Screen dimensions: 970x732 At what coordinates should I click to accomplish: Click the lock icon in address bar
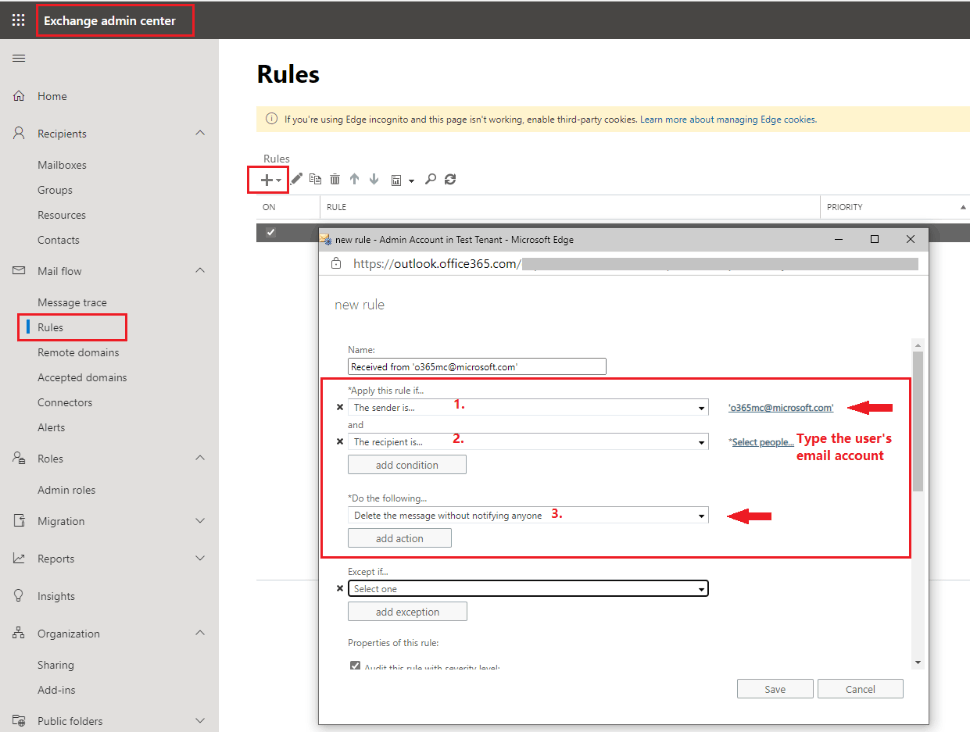point(336,264)
